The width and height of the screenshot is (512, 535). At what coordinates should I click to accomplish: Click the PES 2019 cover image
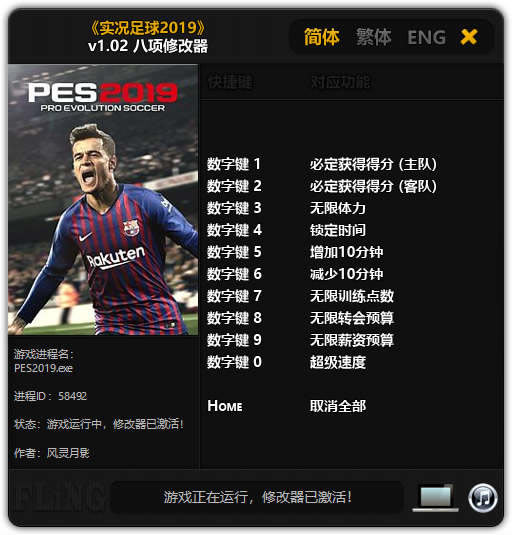103,200
